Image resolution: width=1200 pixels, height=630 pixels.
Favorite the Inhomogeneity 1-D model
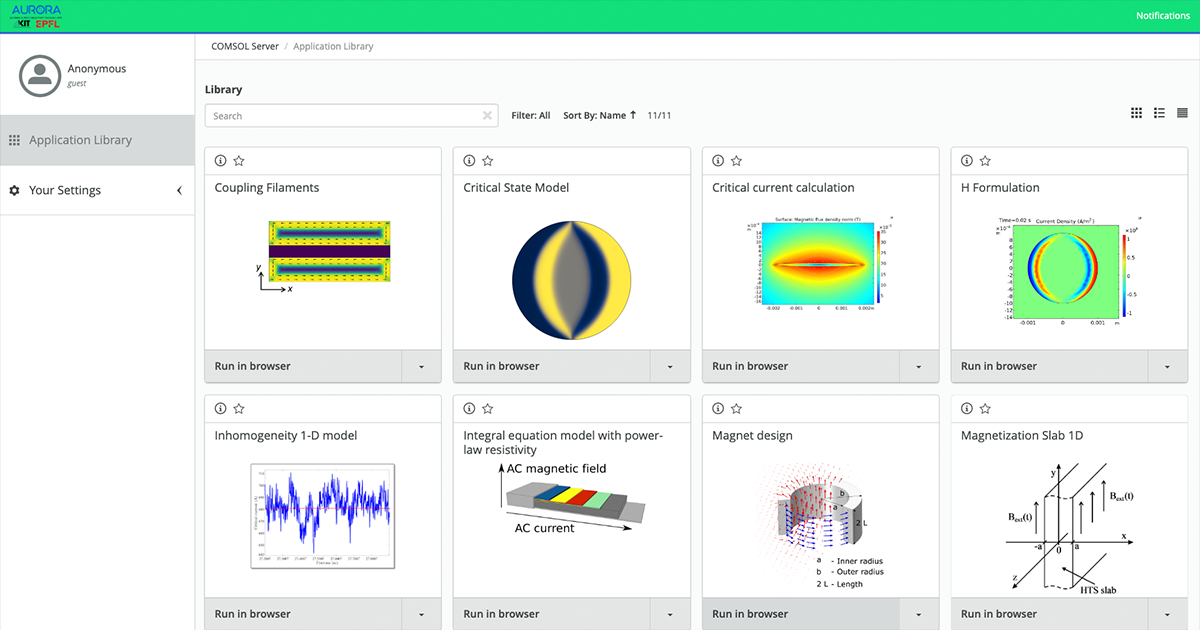point(239,408)
